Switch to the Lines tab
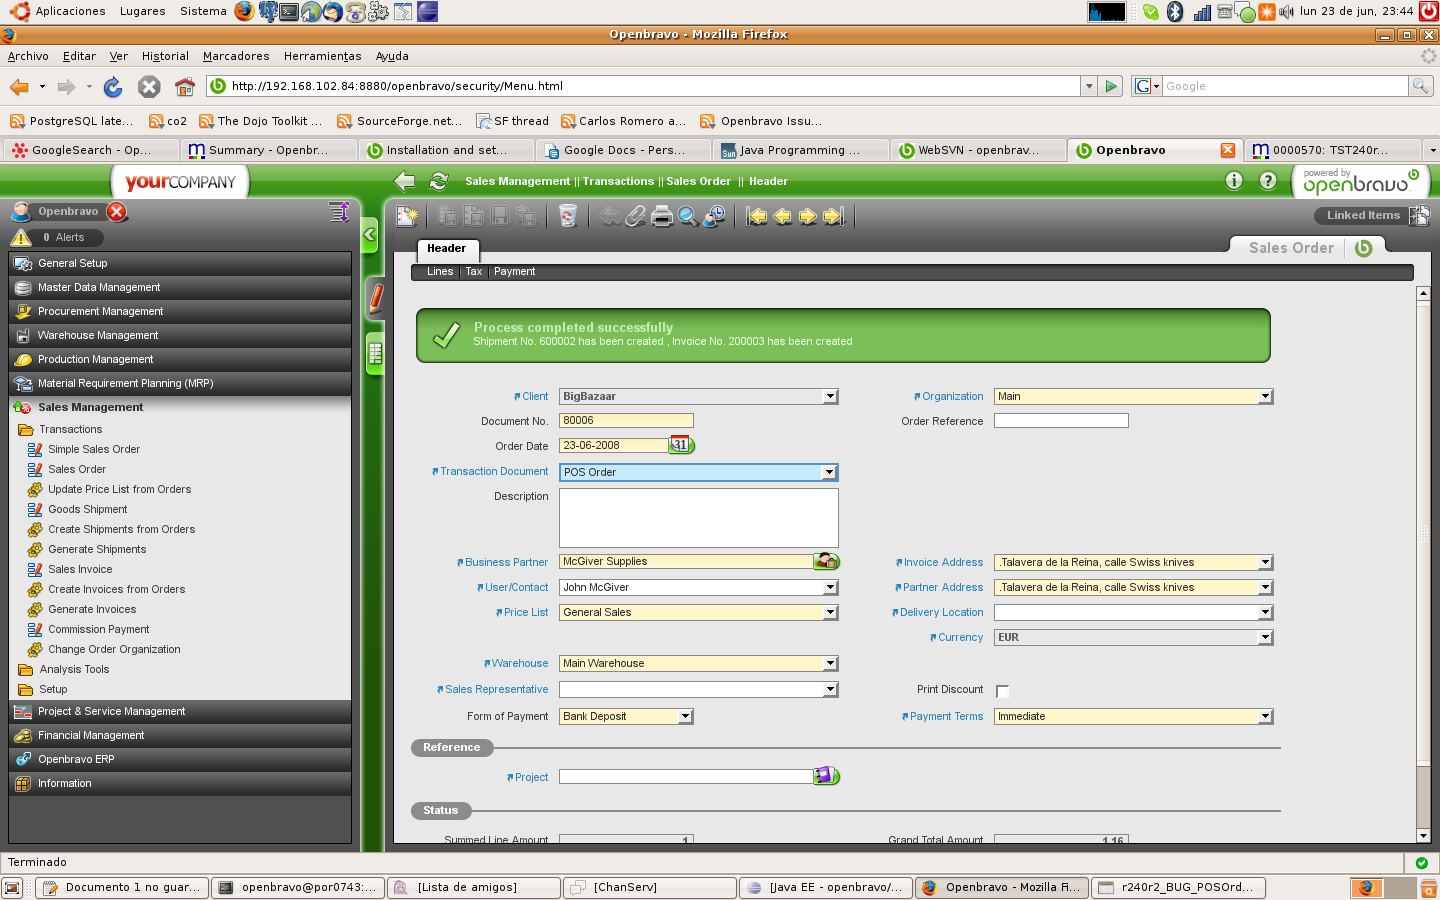 click(x=440, y=271)
